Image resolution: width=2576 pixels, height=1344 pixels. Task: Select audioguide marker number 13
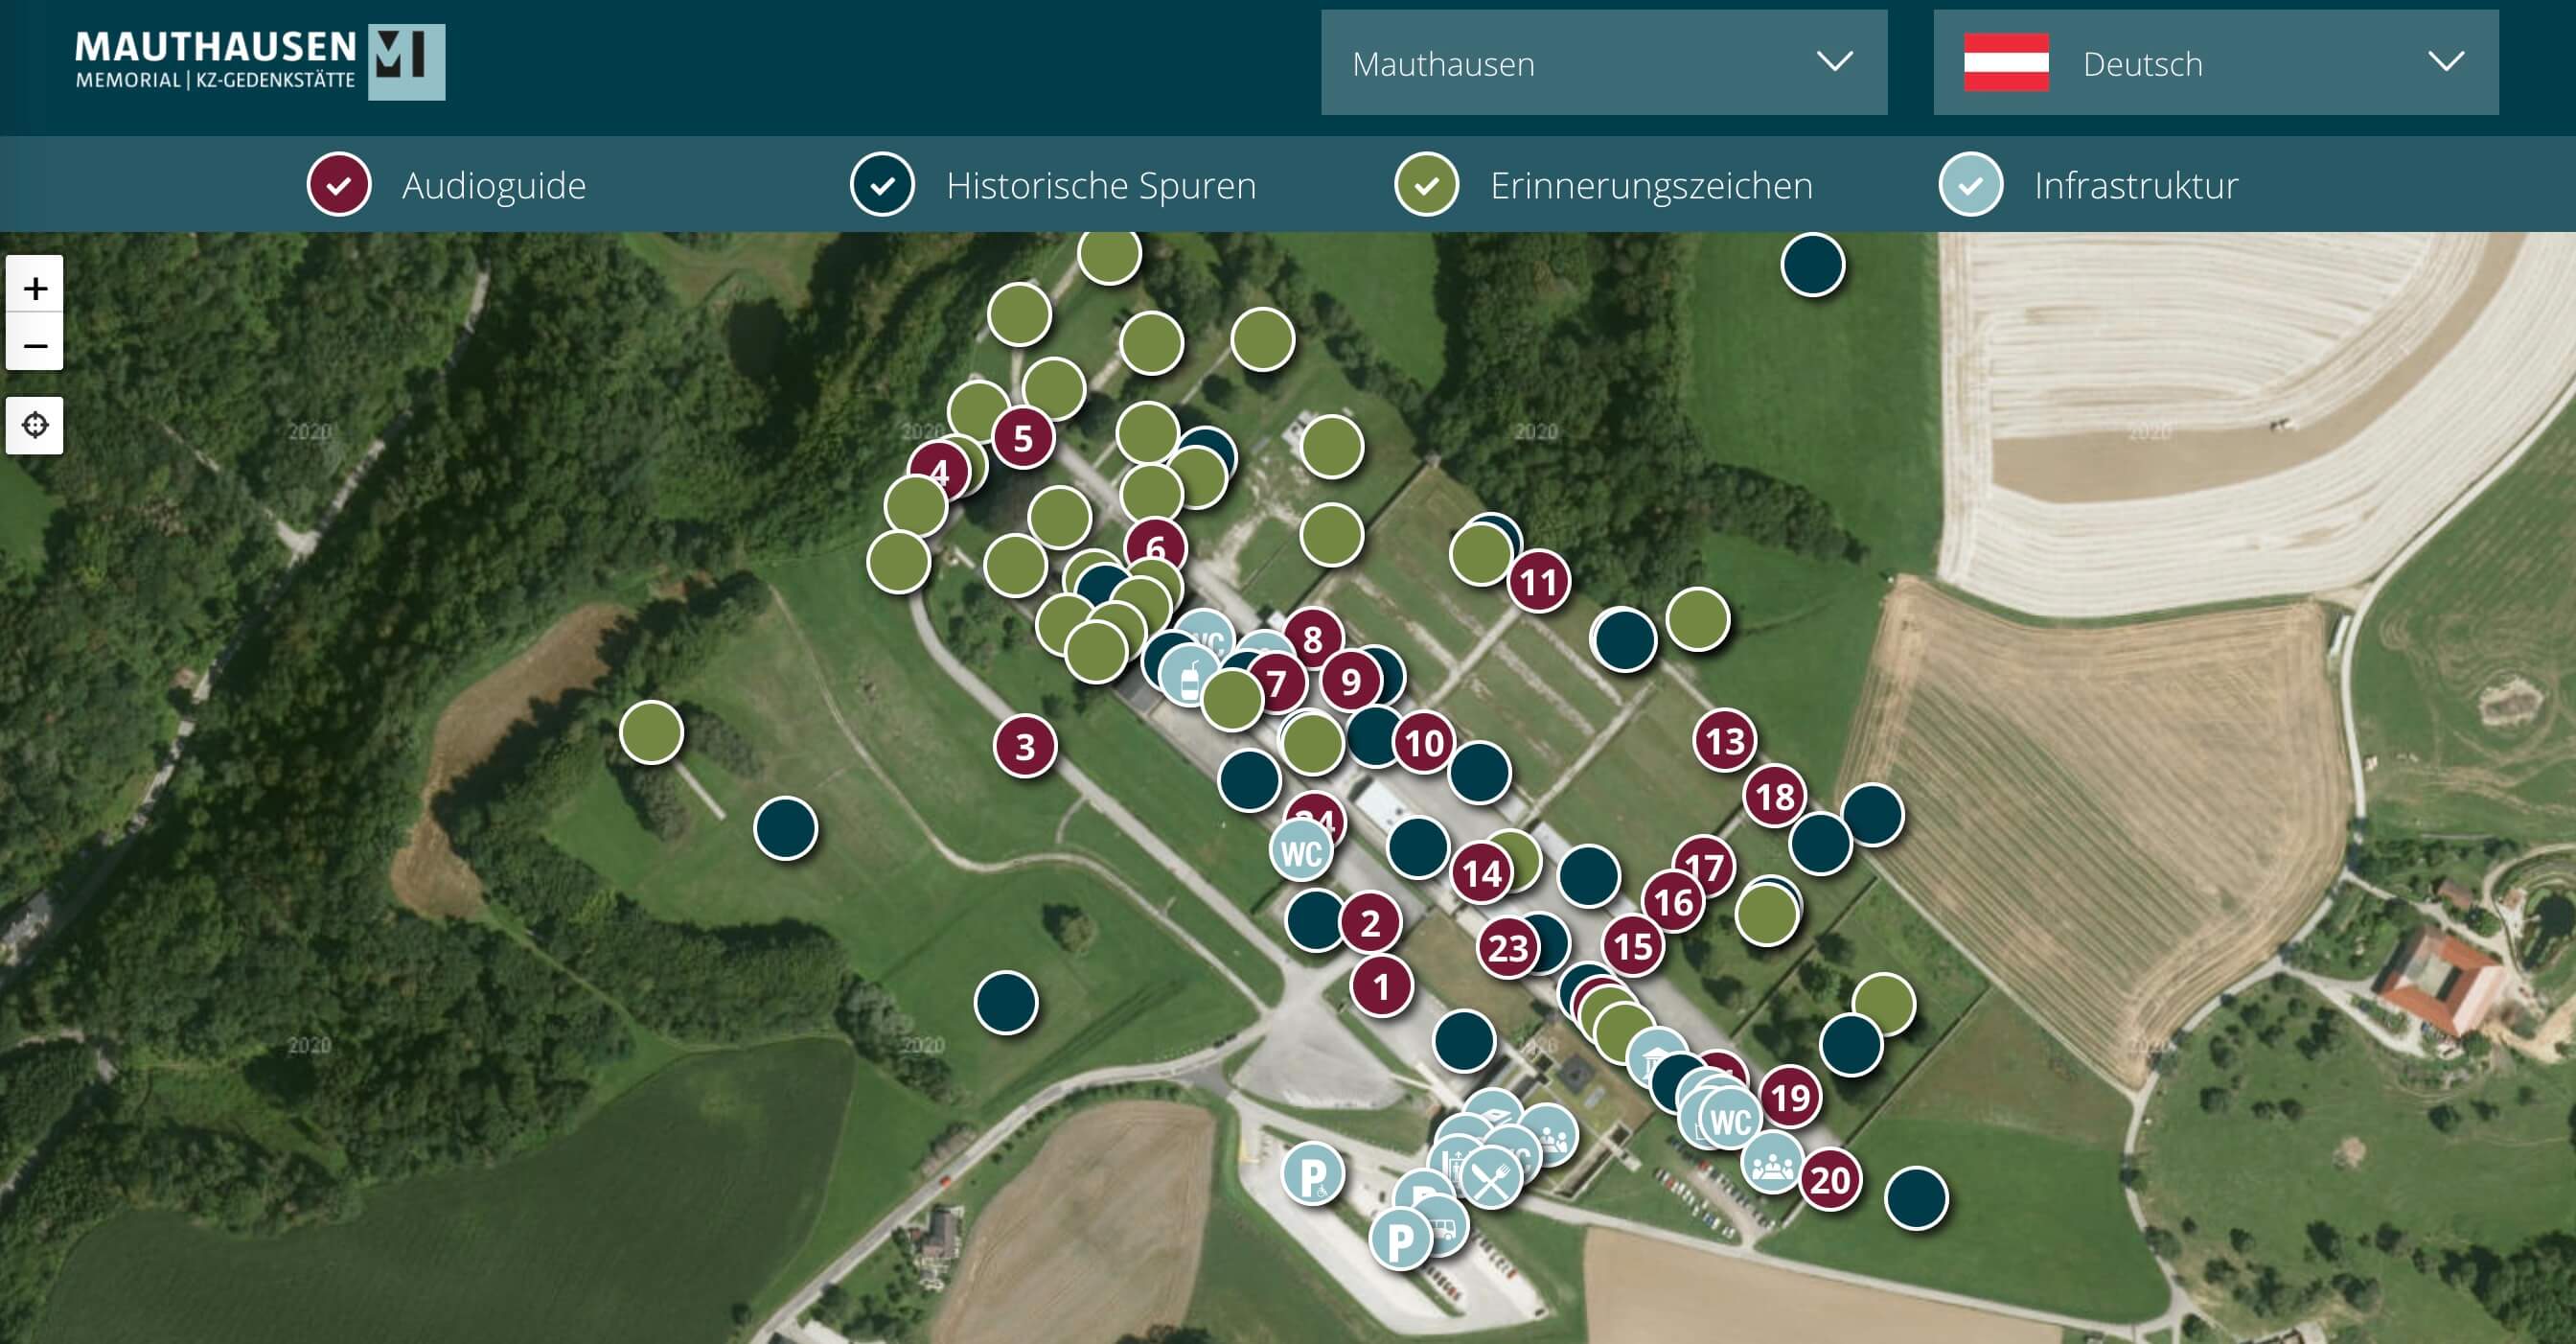tap(1725, 741)
